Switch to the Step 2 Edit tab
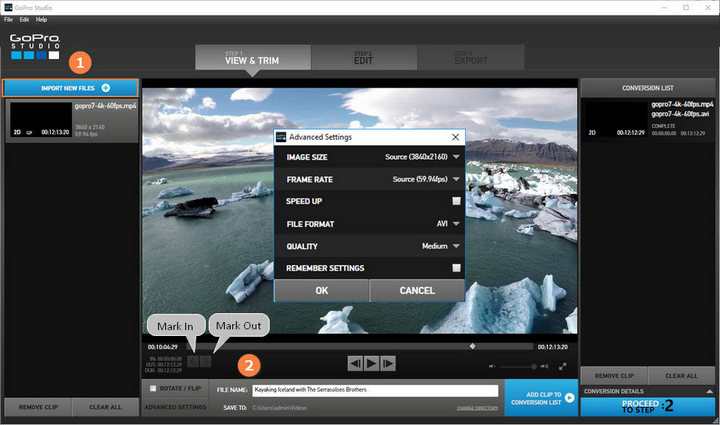 coord(363,58)
